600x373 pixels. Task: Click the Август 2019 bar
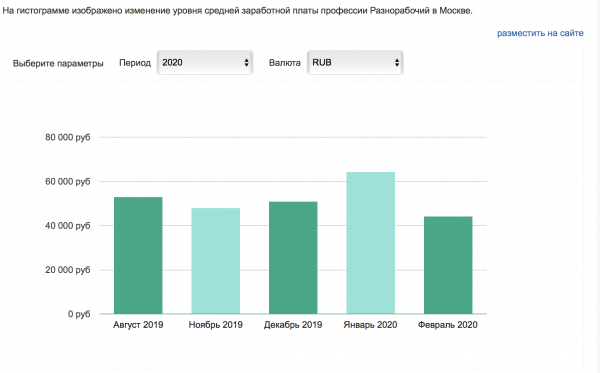[x=138, y=256]
